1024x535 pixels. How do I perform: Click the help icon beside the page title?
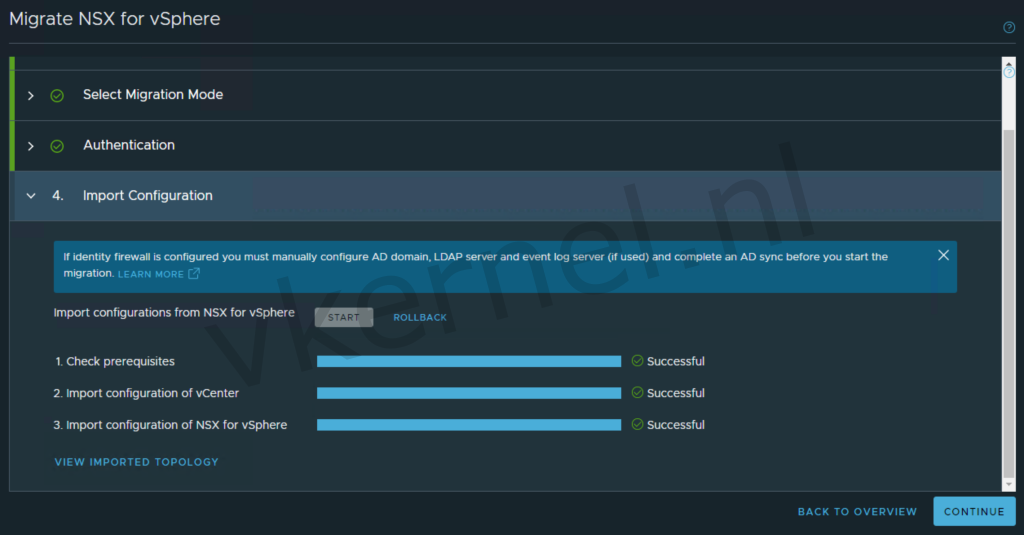click(x=1009, y=27)
